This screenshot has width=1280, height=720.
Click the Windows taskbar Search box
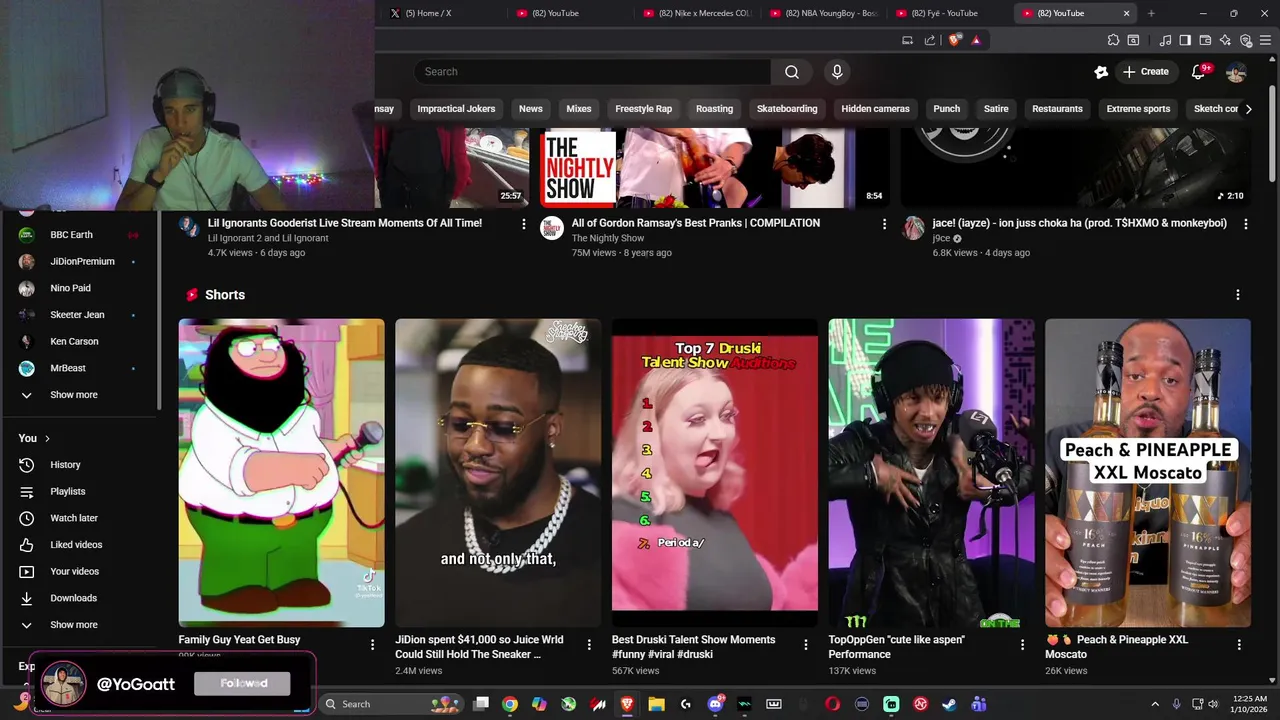coord(392,704)
